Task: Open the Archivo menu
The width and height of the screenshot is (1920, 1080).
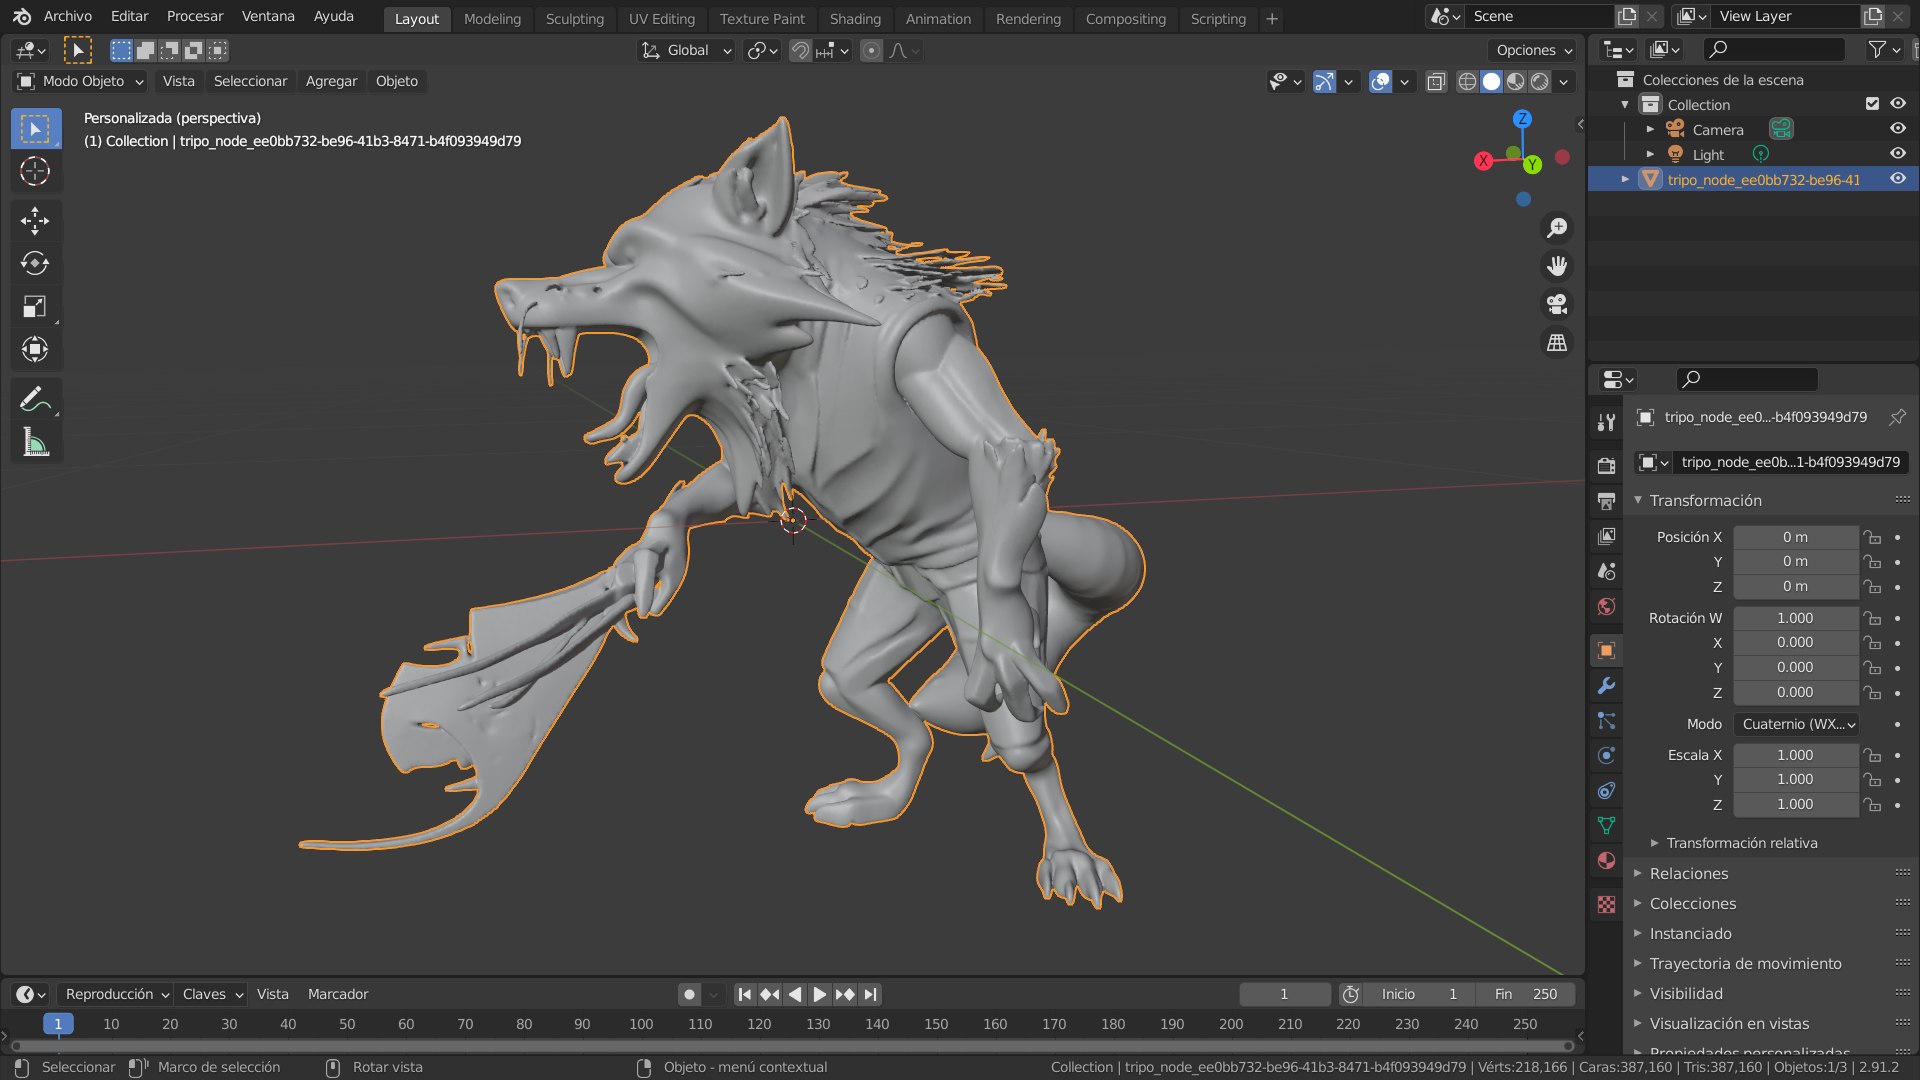Action: point(68,16)
